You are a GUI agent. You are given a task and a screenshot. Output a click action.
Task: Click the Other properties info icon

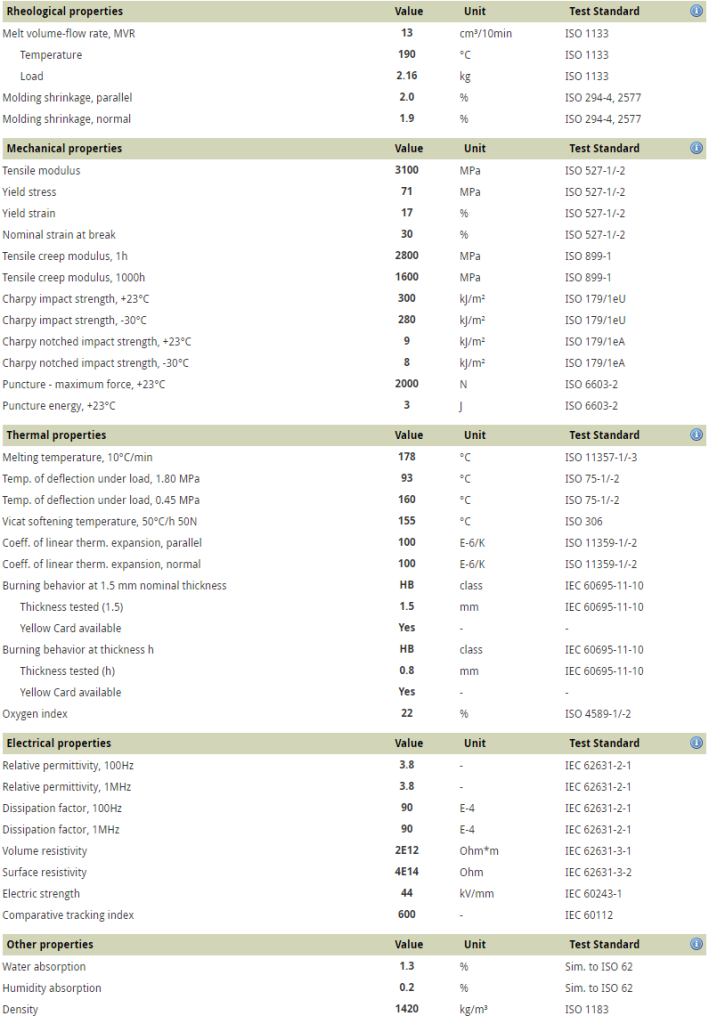[x=696, y=944]
